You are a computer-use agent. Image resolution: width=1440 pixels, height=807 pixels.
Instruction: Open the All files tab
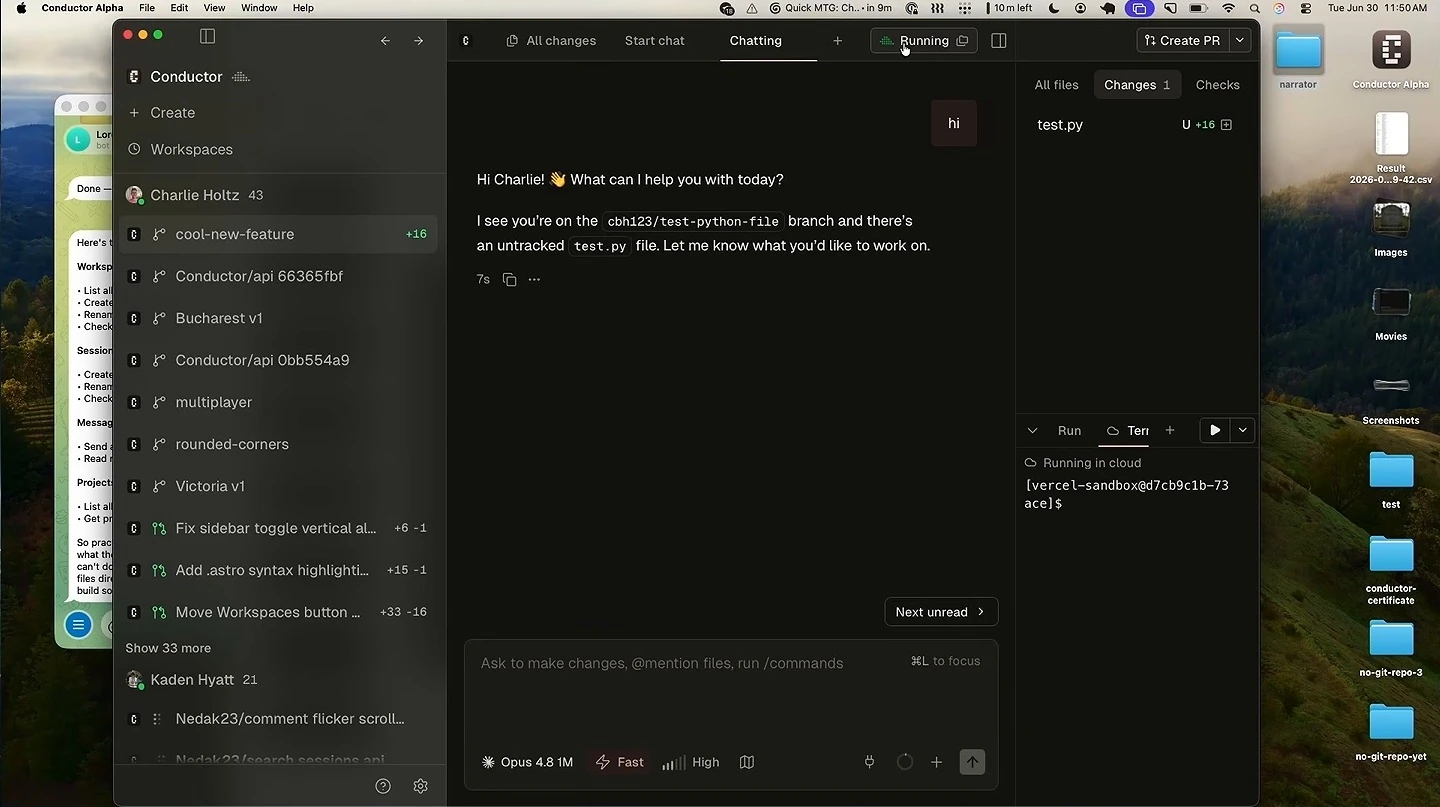click(x=1056, y=85)
